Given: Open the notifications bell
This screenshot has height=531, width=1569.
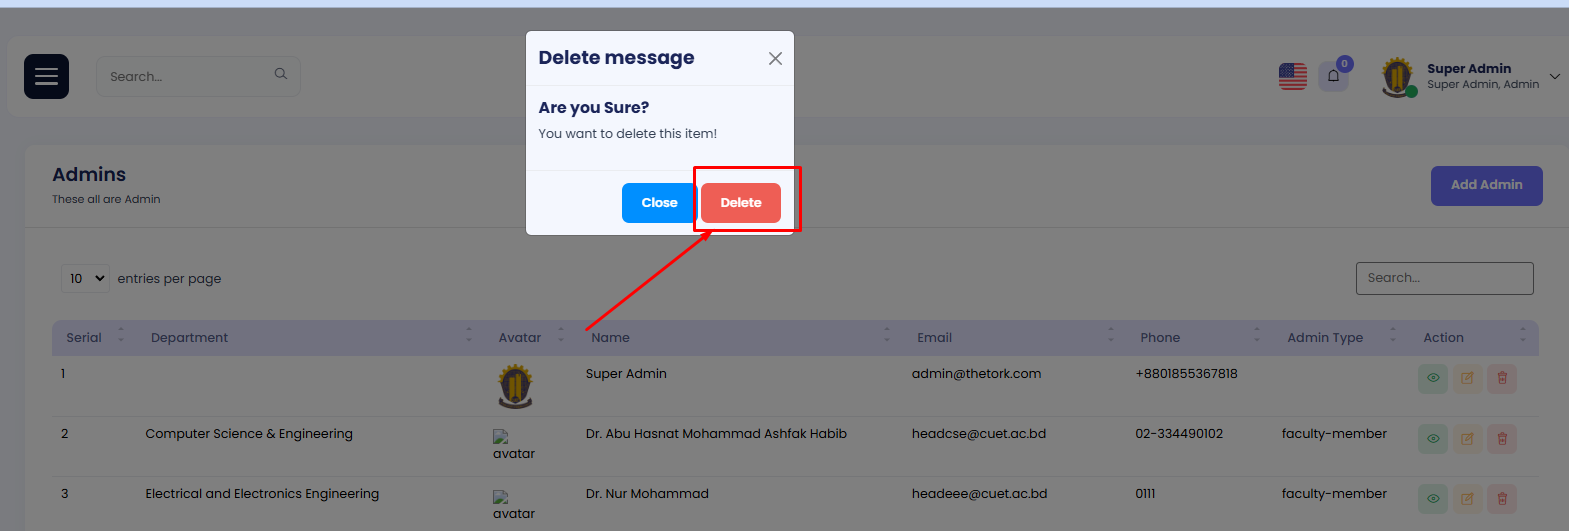Looking at the screenshot, I should click(x=1333, y=76).
